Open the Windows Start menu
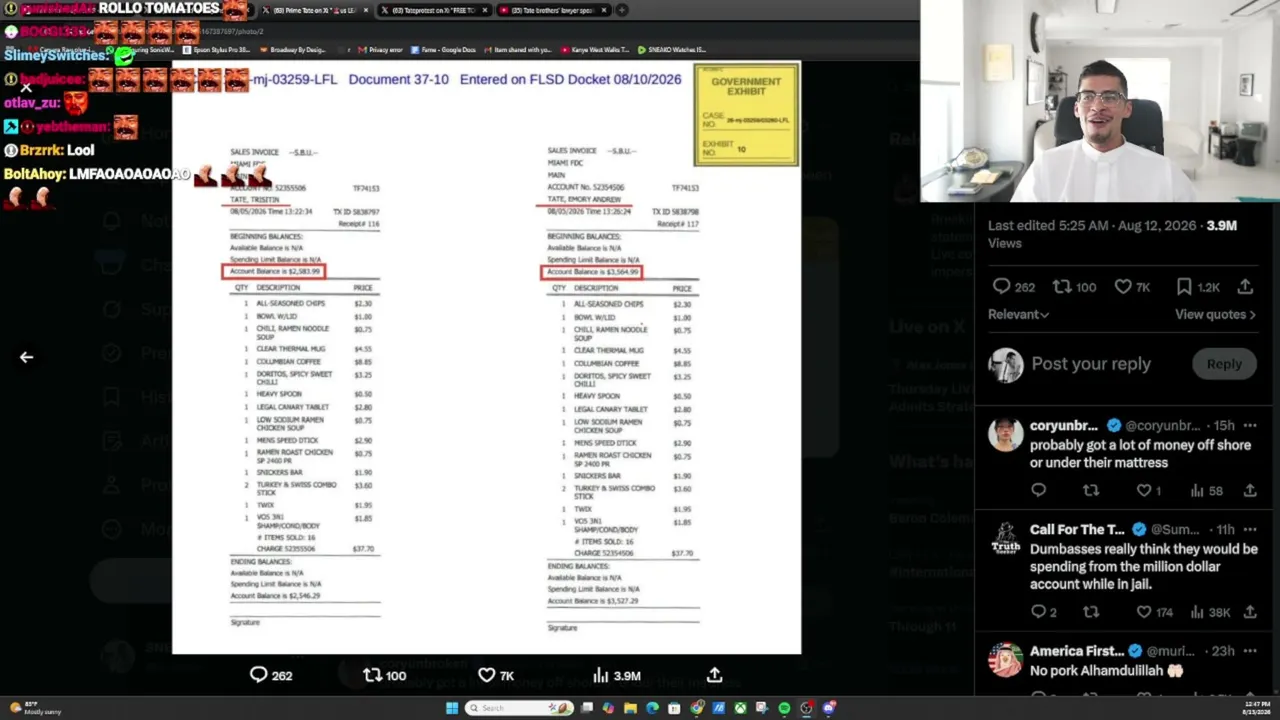 (x=452, y=708)
